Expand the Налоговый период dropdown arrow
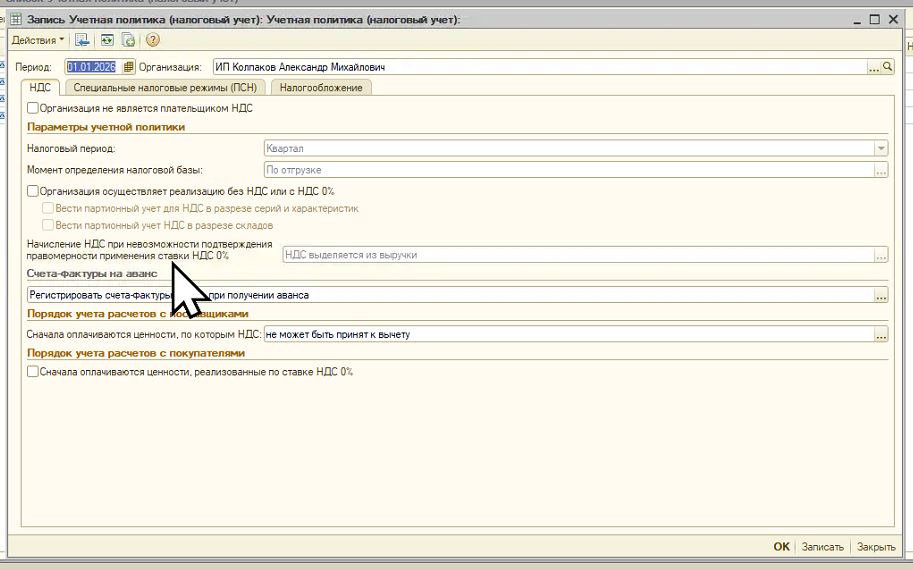This screenshot has height=570, width=913. (x=881, y=148)
